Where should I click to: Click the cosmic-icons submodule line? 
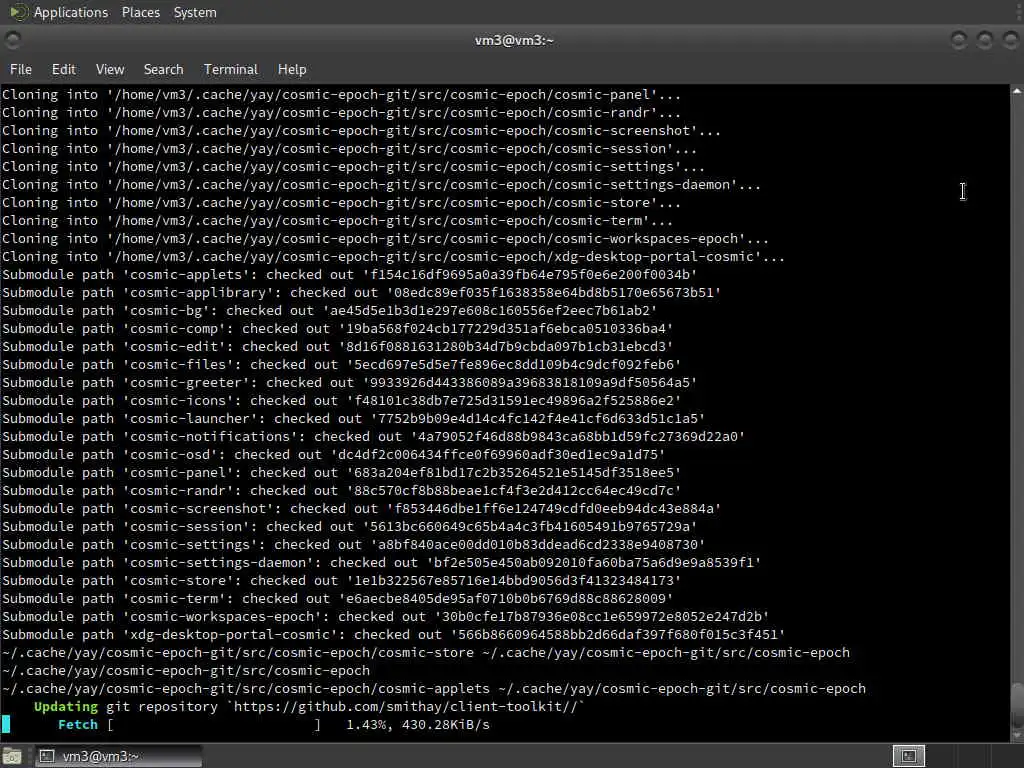pyautogui.click(x=342, y=400)
